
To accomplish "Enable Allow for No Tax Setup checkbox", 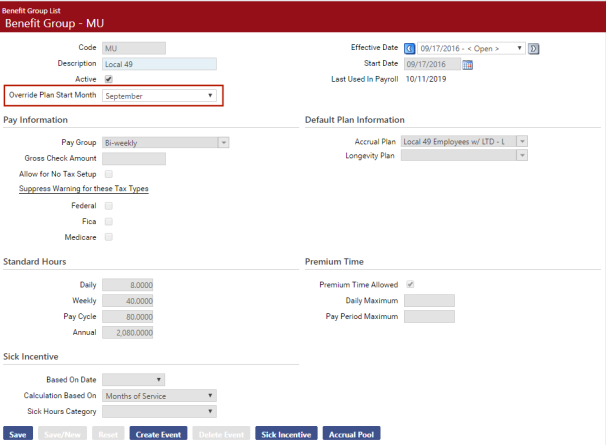I will 108,174.
